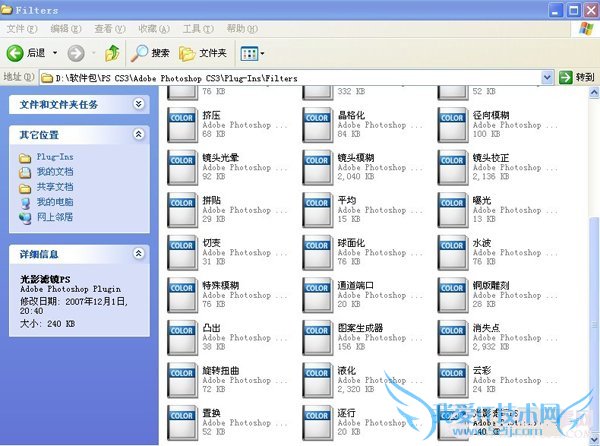Select the 通道端口 plugin file icon
Screen dimensions: 600x446
[317, 295]
